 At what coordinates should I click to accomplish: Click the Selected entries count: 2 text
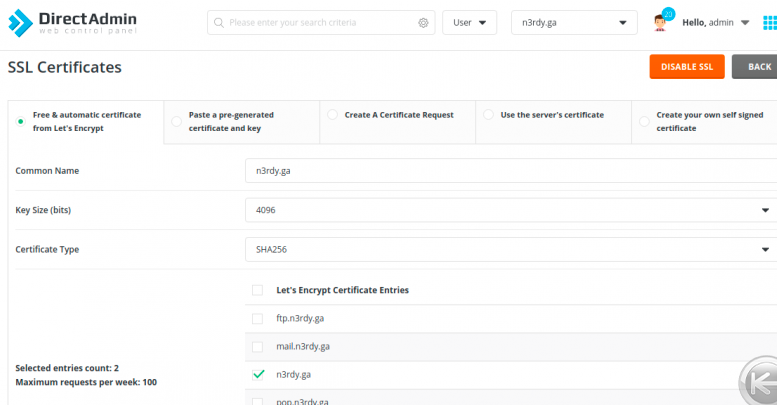[x=67, y=368]
